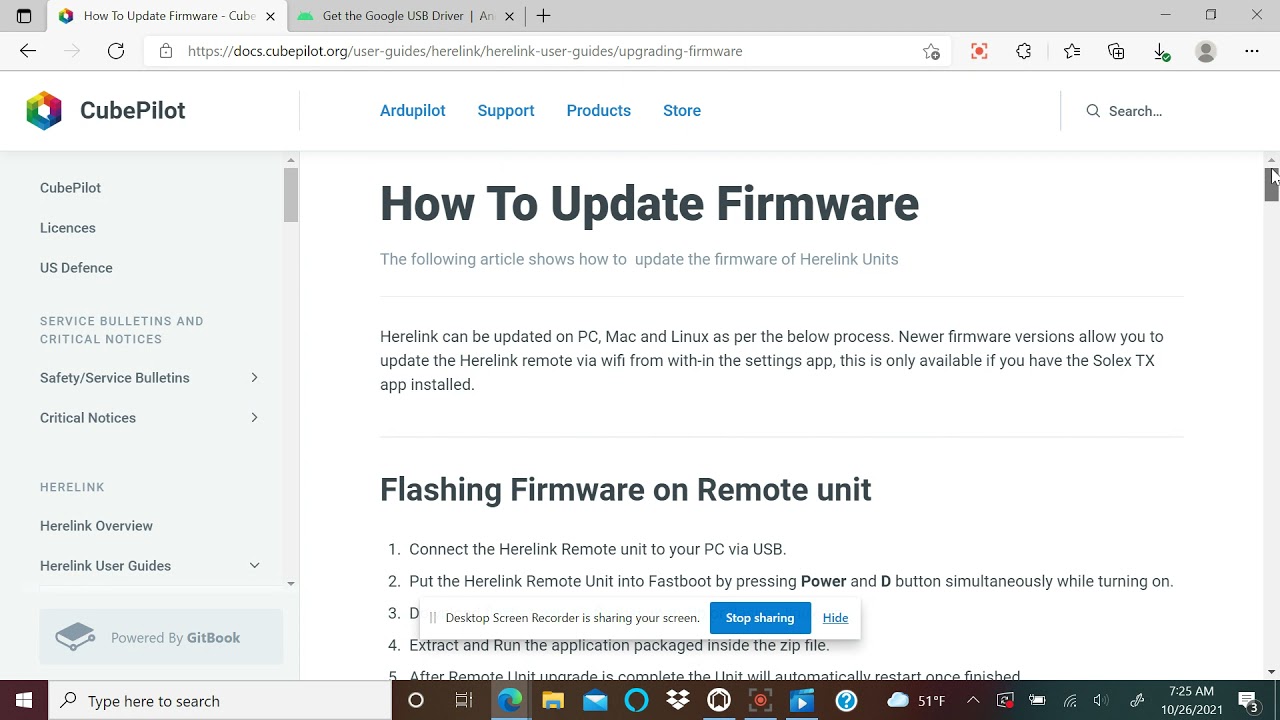Go back to the previous page
The image size is (1280, 720).
pyautogui.click(x=28, y=51)
